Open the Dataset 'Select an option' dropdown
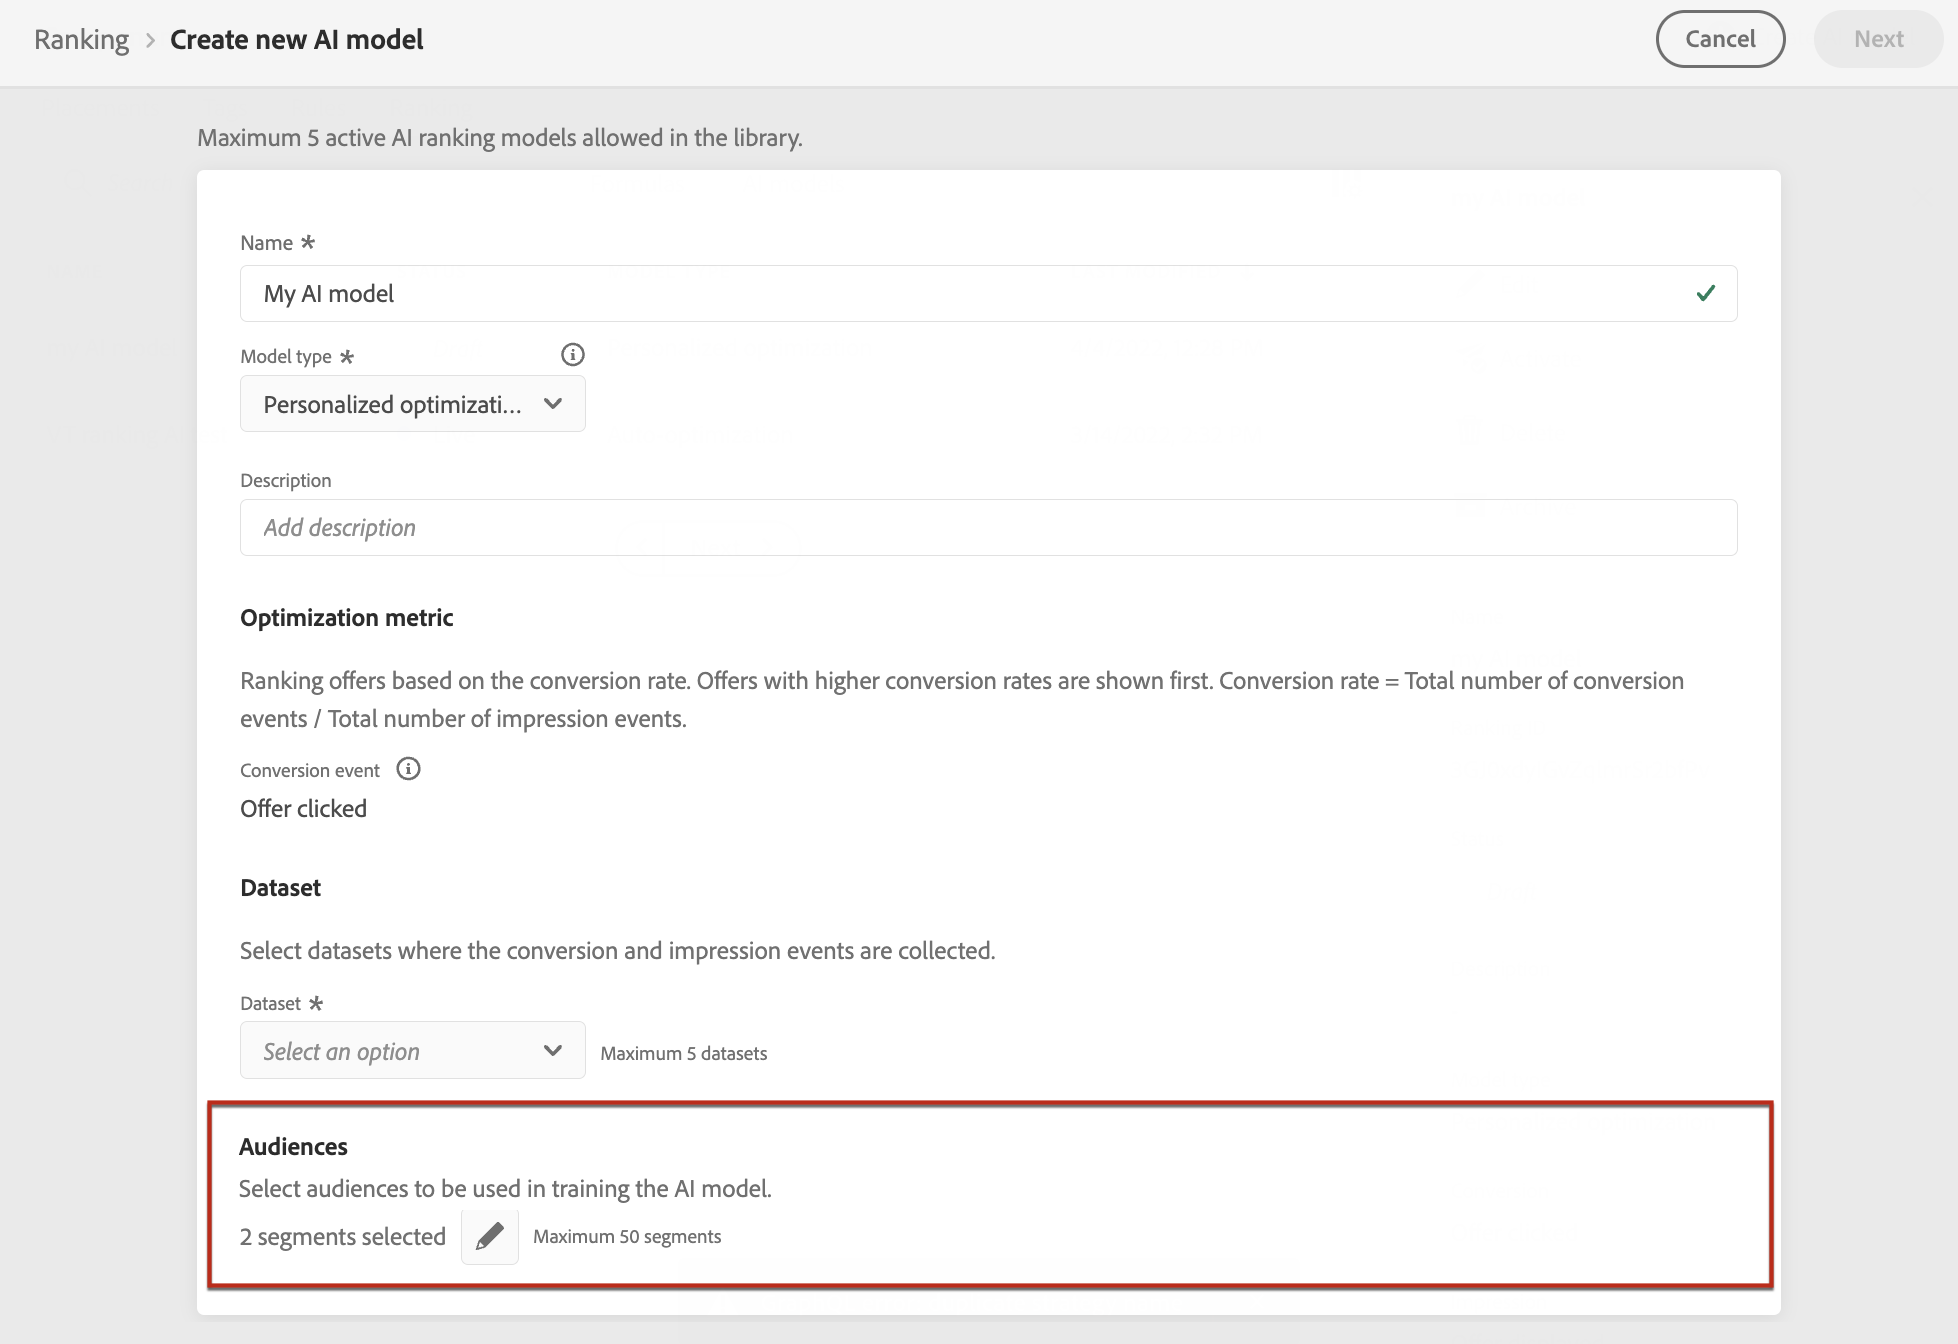 (392, 1051)
